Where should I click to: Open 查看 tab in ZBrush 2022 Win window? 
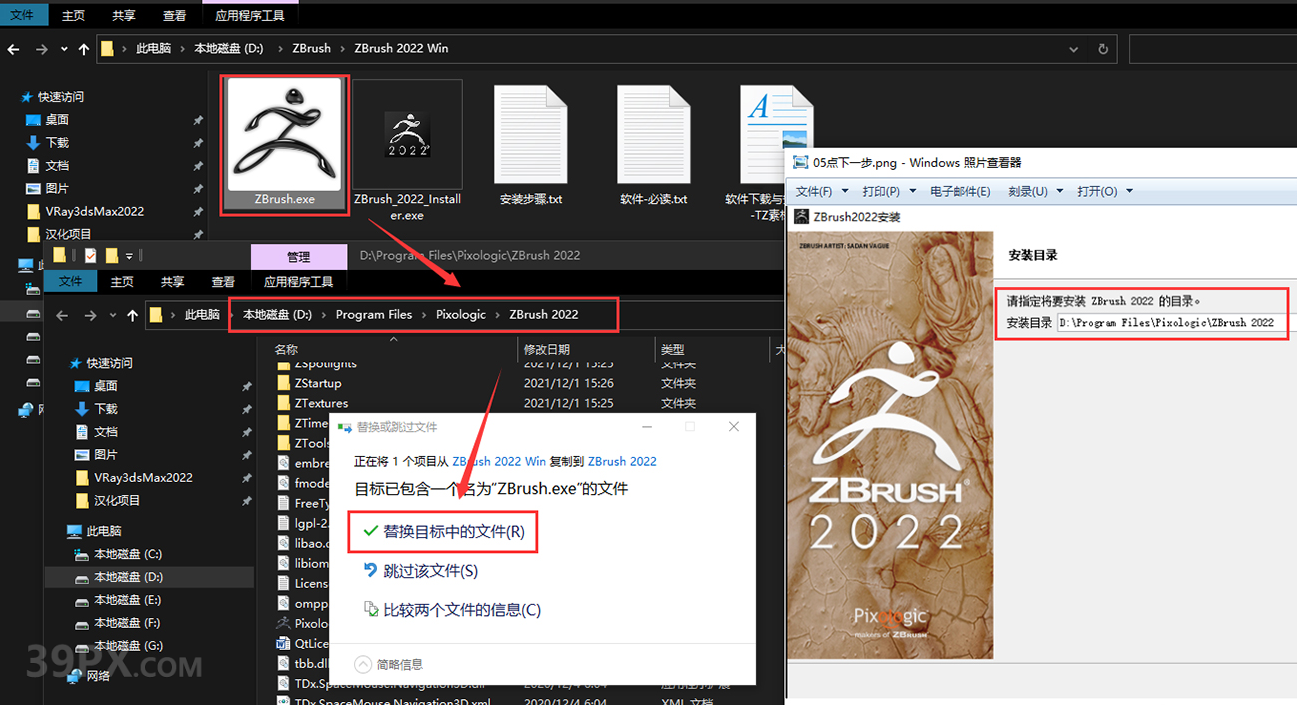pos(174,16)
